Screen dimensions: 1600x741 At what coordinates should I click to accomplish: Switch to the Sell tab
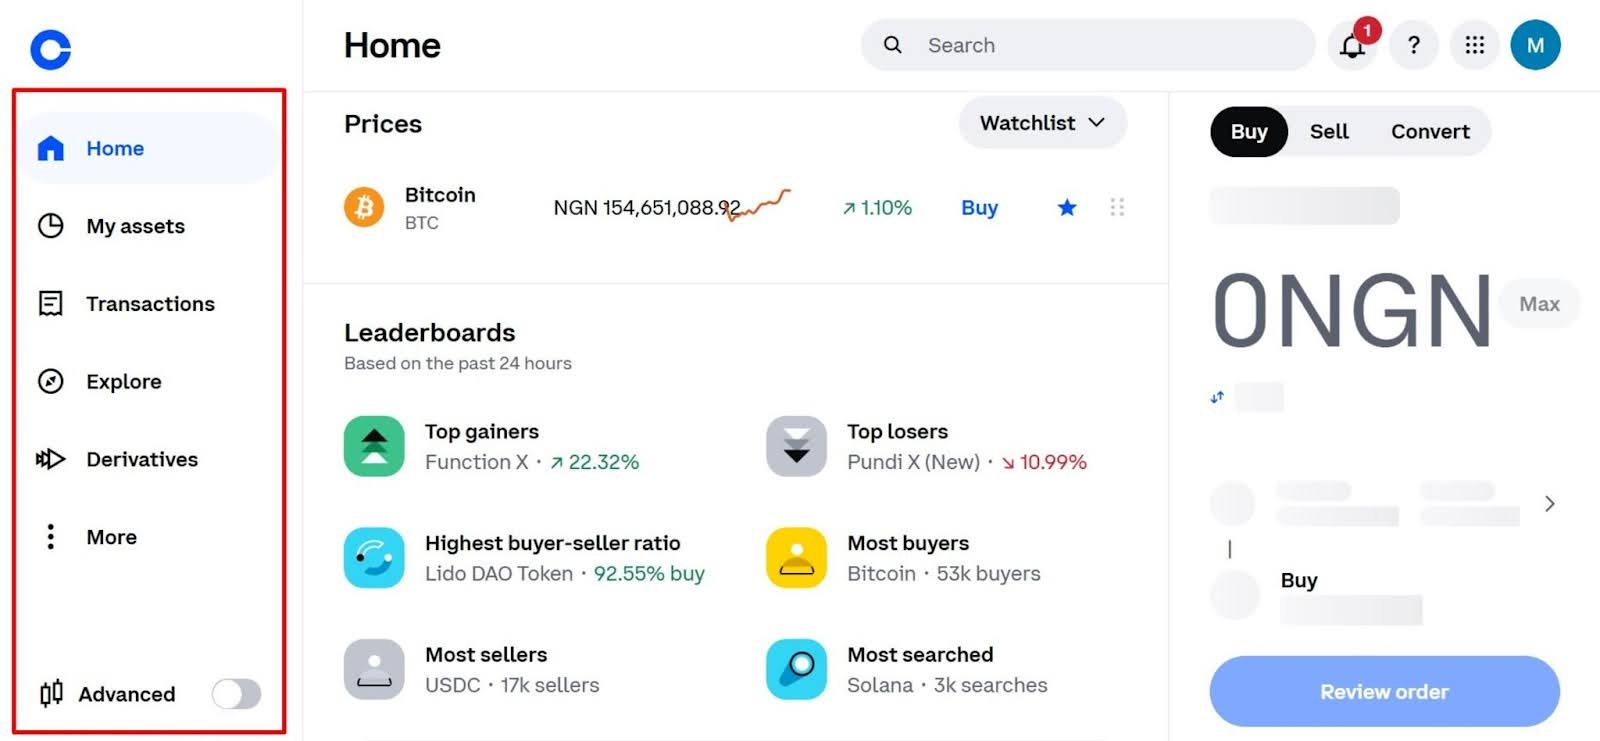(x=1328, y=131)
